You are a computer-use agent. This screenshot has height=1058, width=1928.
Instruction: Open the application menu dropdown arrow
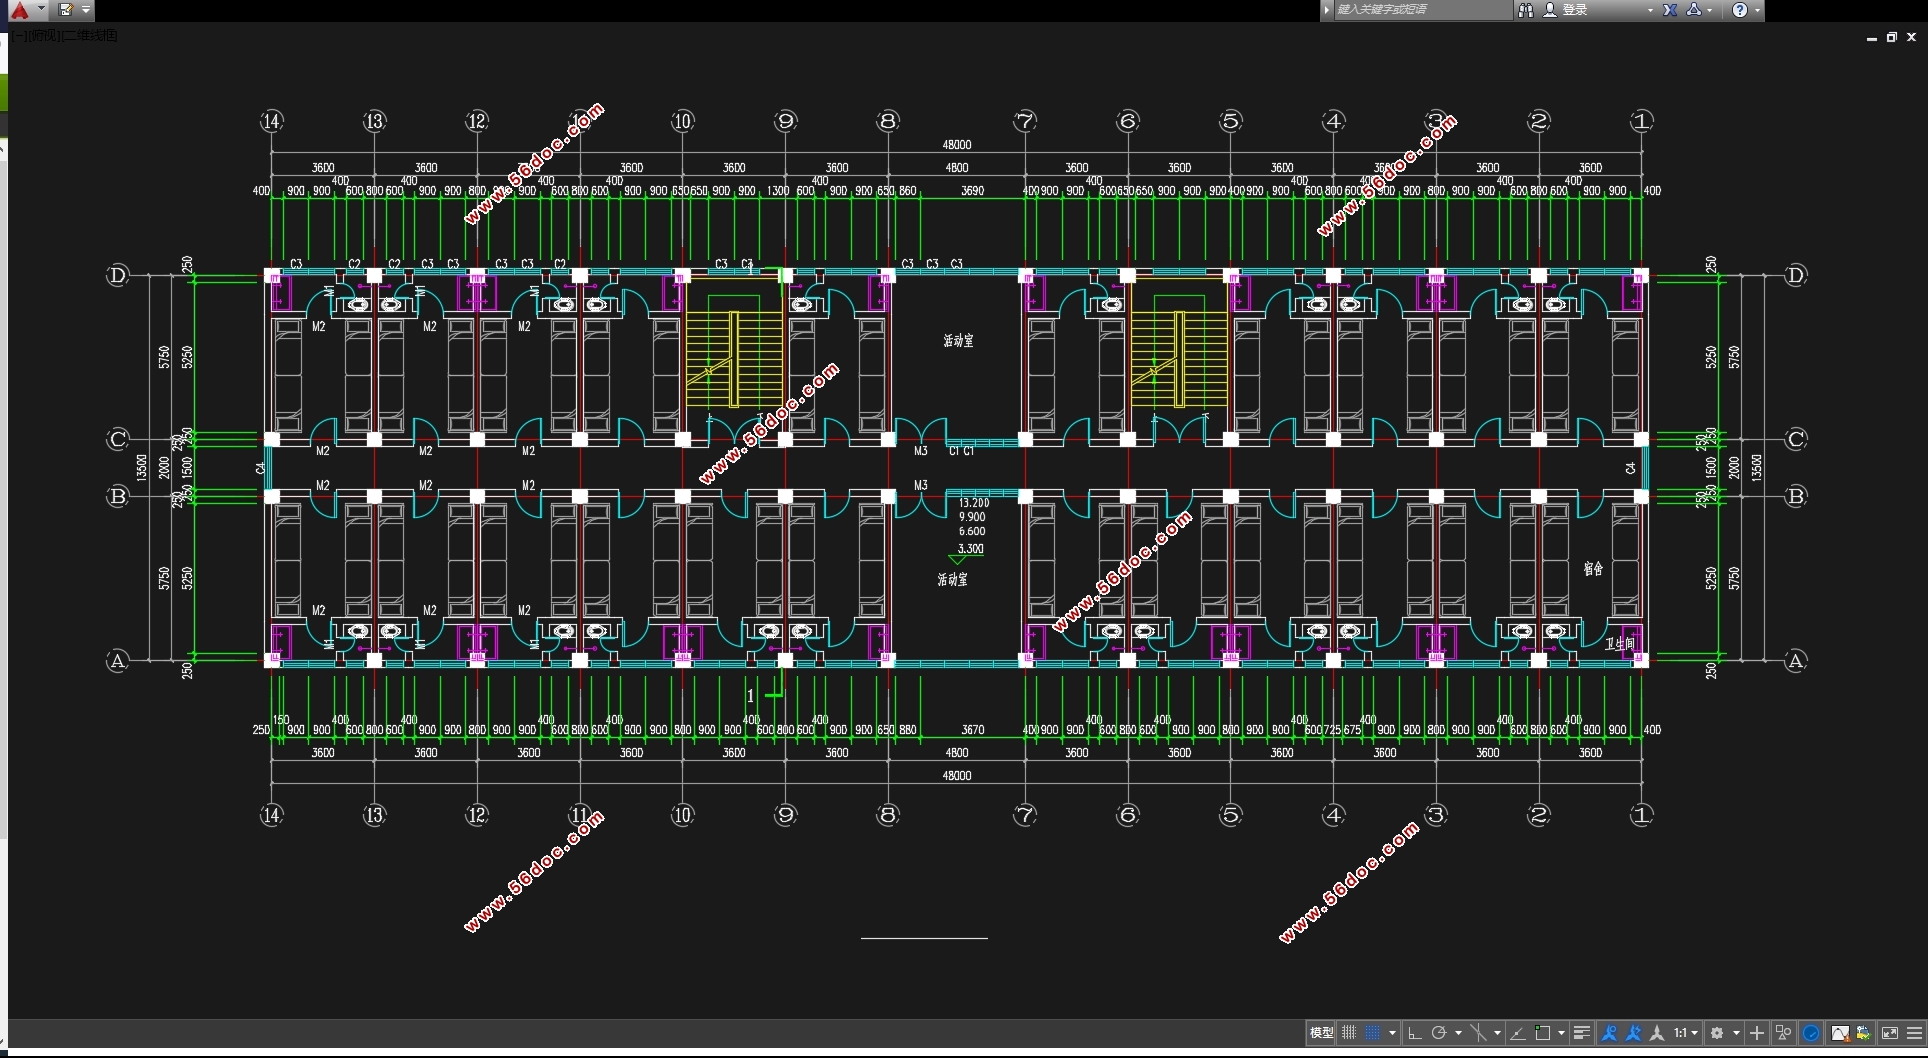tap(41, 8)
